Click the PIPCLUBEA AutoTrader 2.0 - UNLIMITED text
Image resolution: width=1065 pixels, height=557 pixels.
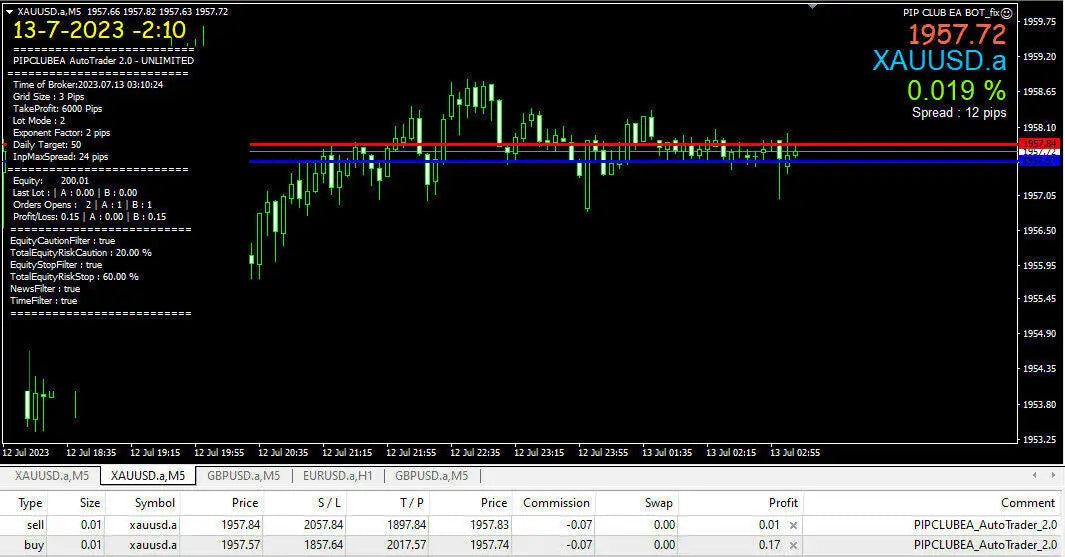coord(103,60)
